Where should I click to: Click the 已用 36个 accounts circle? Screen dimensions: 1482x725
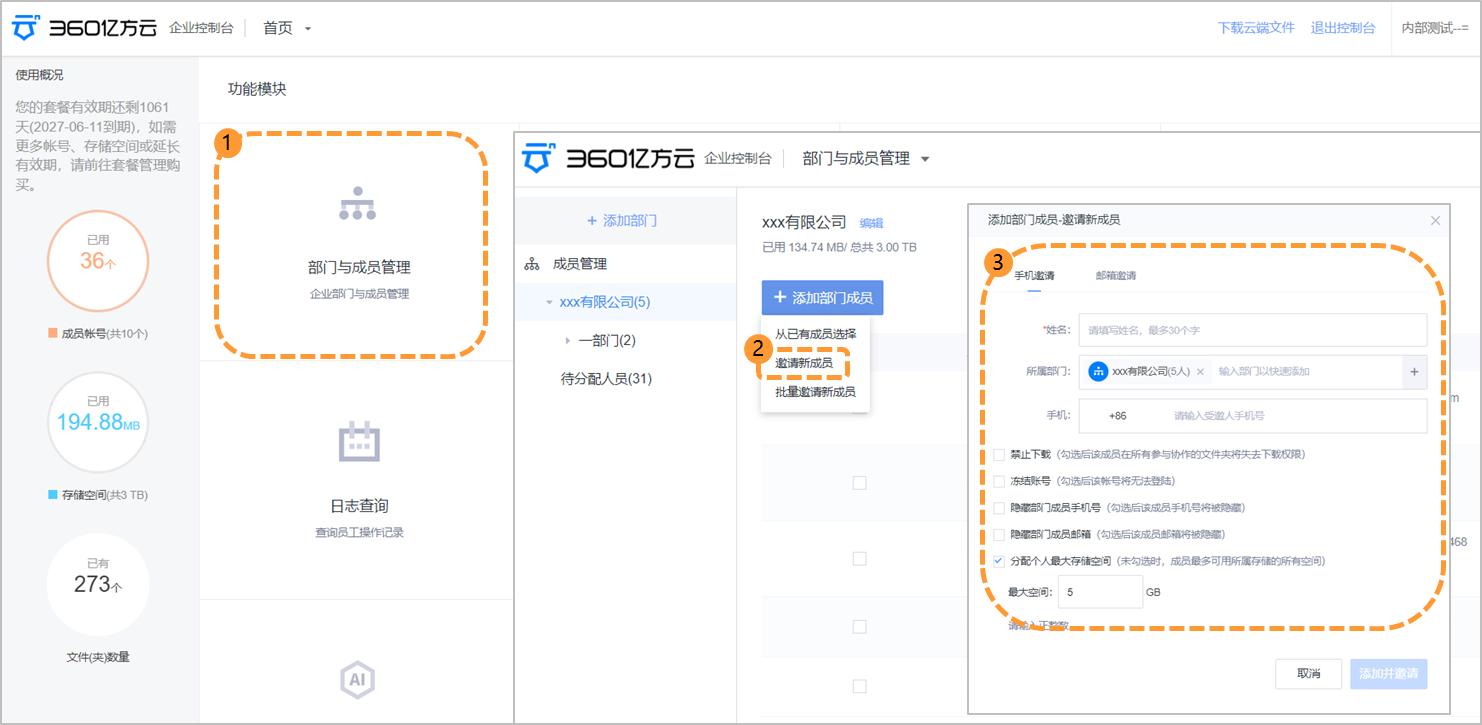click(98, 261)
